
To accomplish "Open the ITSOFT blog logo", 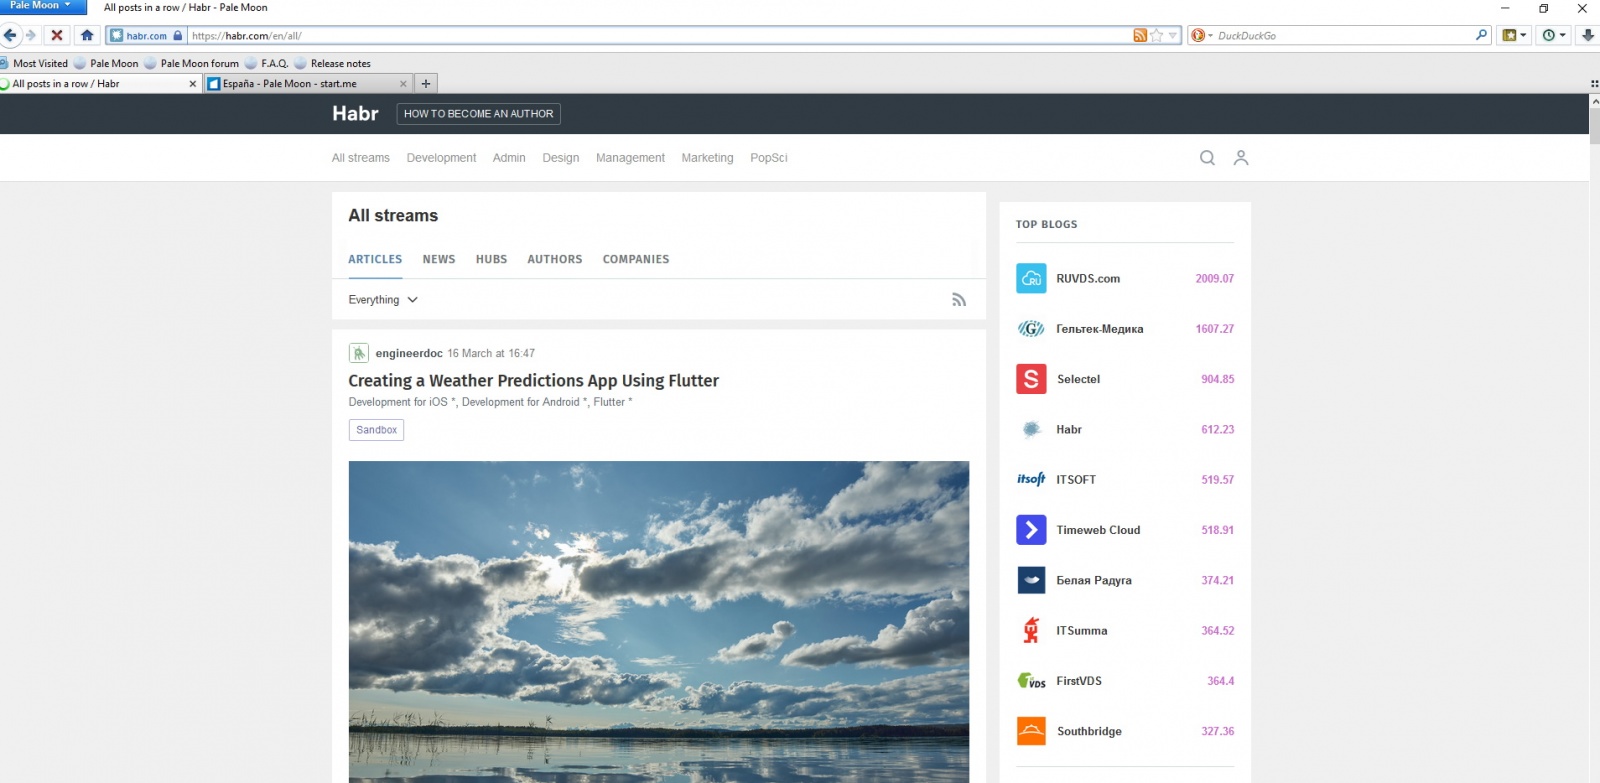I will point(1031,480).
